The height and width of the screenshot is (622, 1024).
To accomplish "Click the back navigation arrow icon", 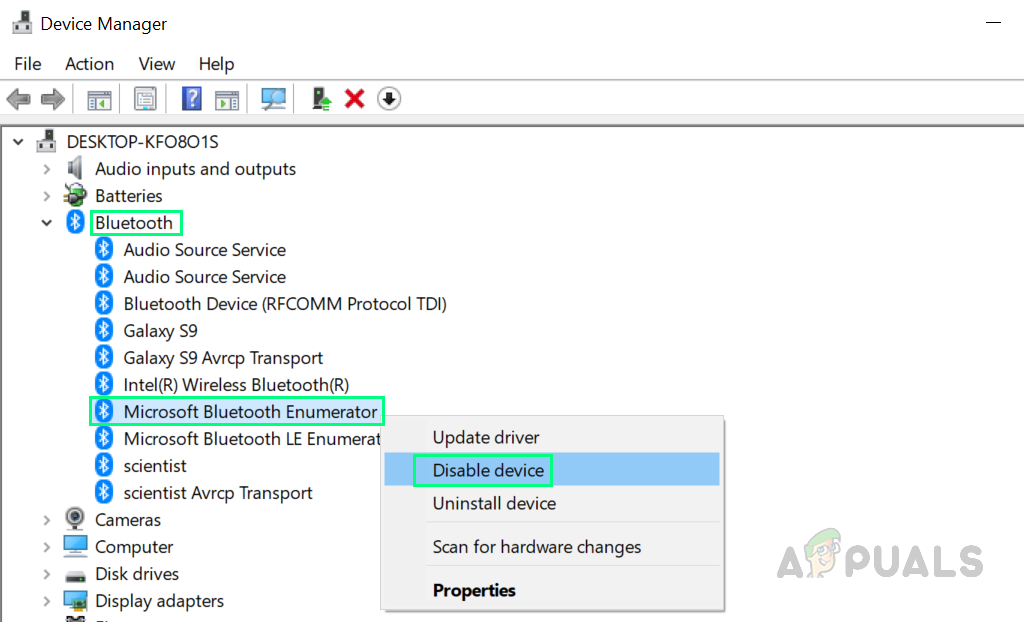I will 18,98.
